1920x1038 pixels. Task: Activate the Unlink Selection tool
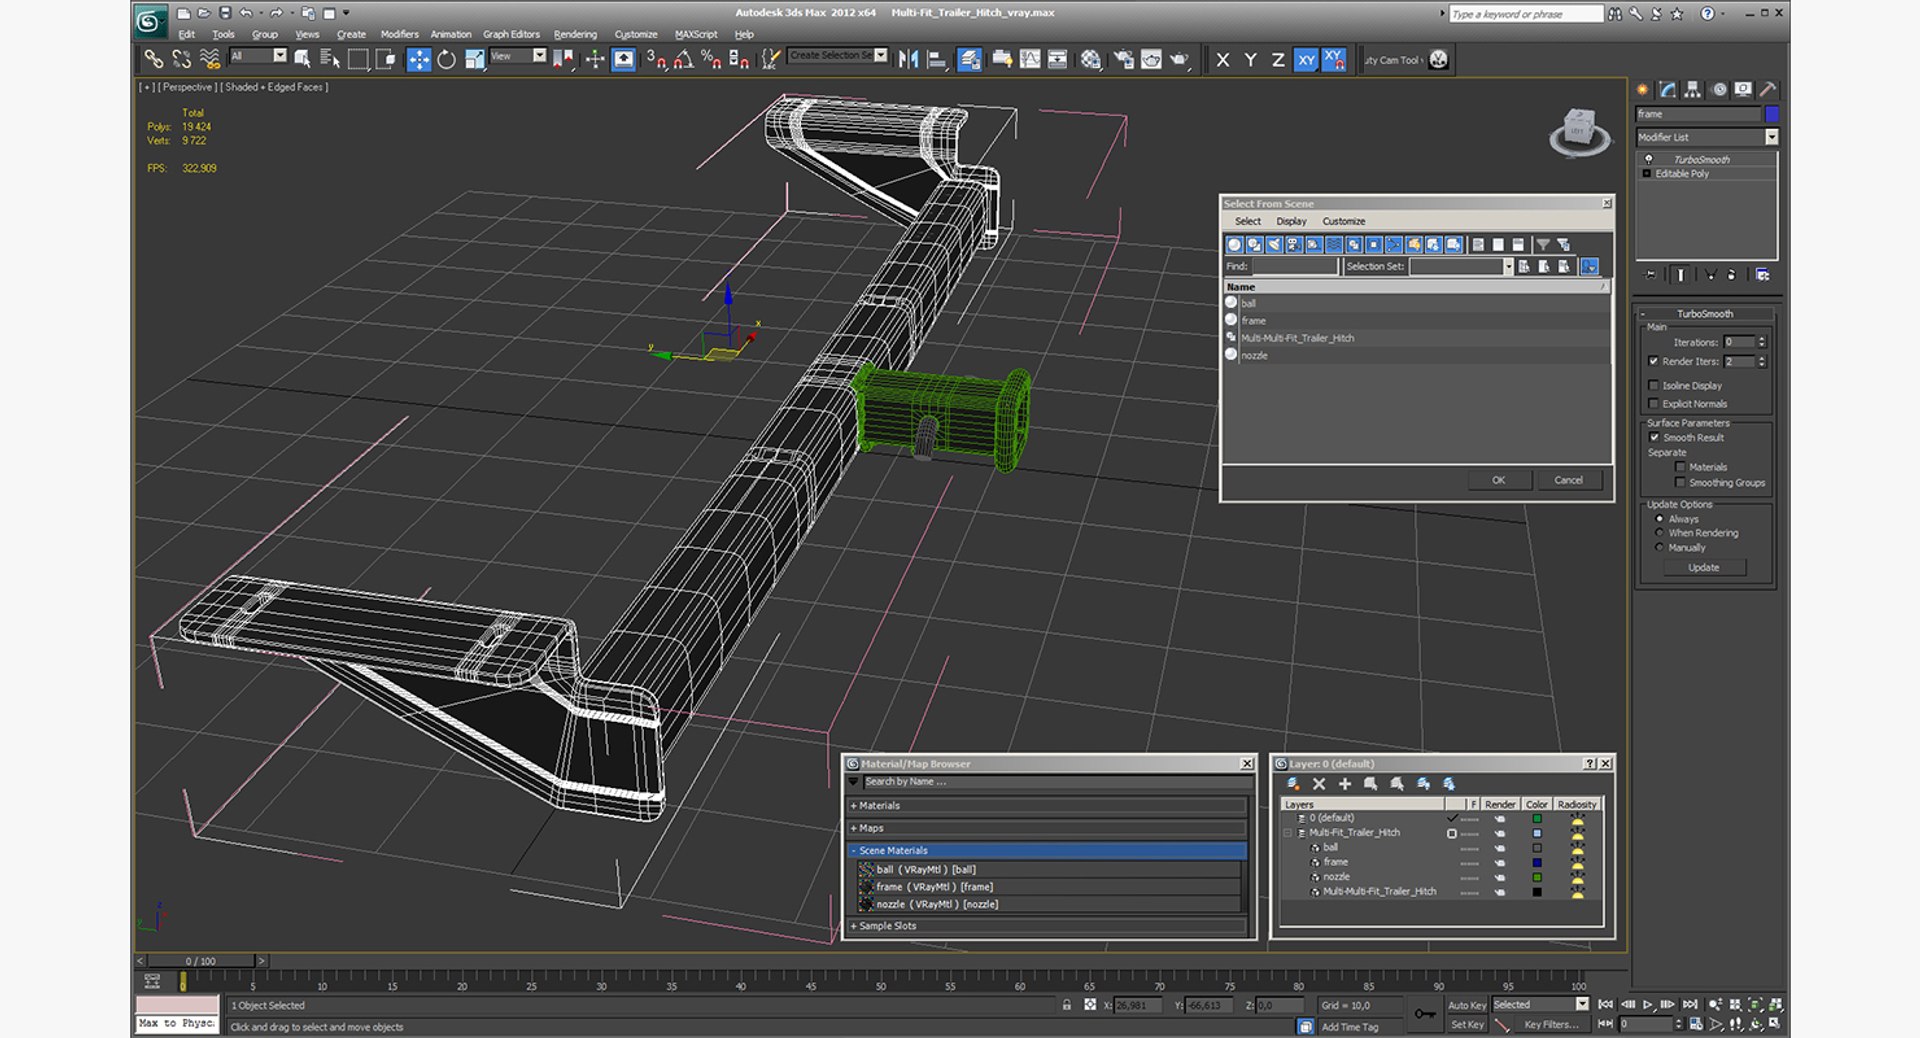click(181, 59)
